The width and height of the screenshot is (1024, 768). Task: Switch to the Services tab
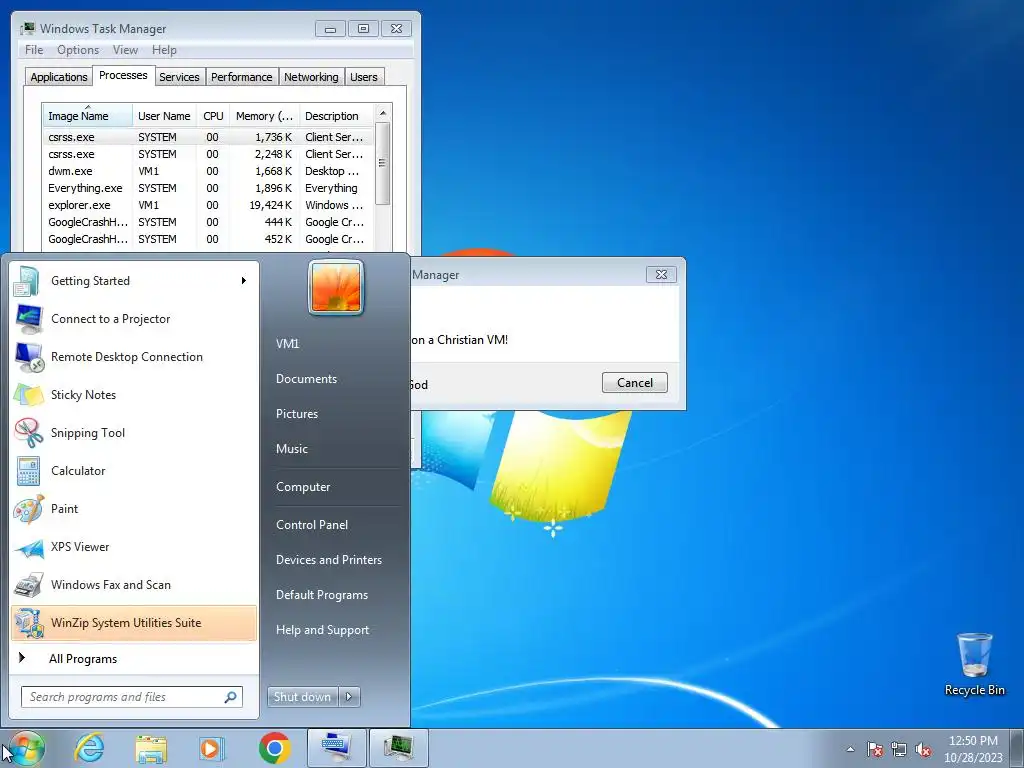click(x=179, y=77)
